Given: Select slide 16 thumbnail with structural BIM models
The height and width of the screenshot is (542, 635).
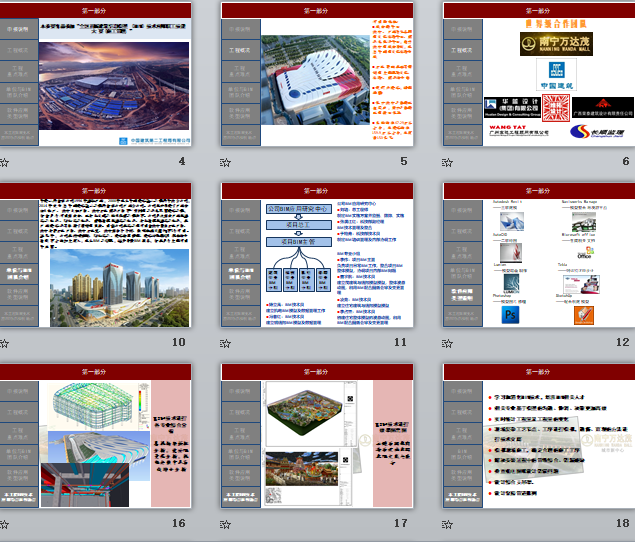Looking at the screenshot, I should [x=95, y=436].
